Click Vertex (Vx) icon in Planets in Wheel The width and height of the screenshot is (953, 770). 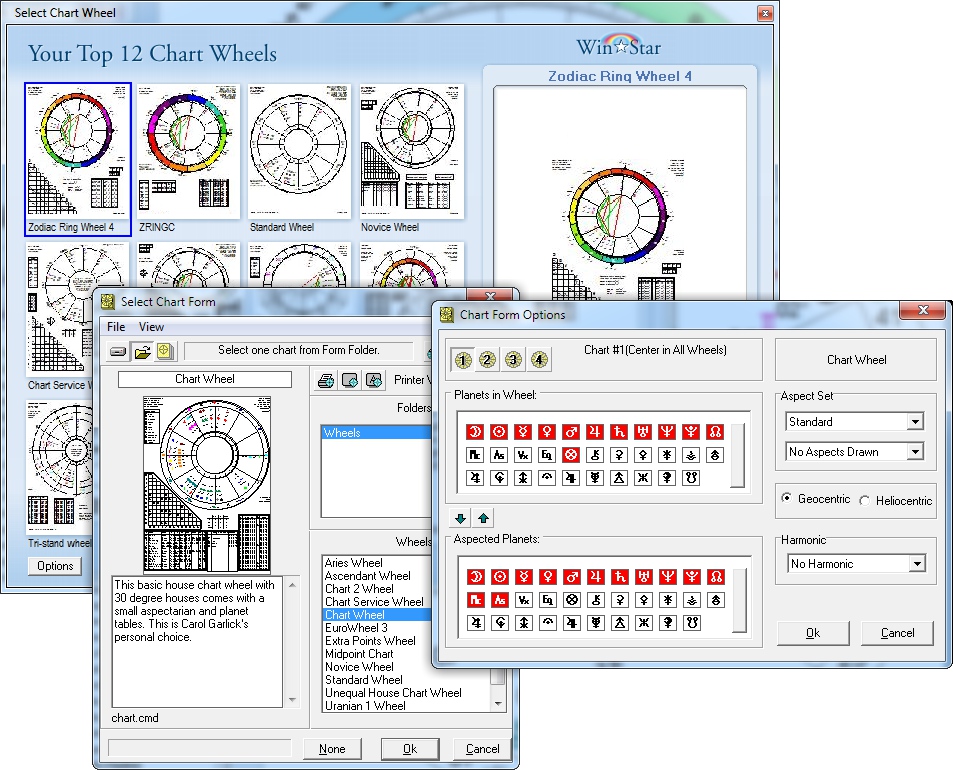(523, 455)
